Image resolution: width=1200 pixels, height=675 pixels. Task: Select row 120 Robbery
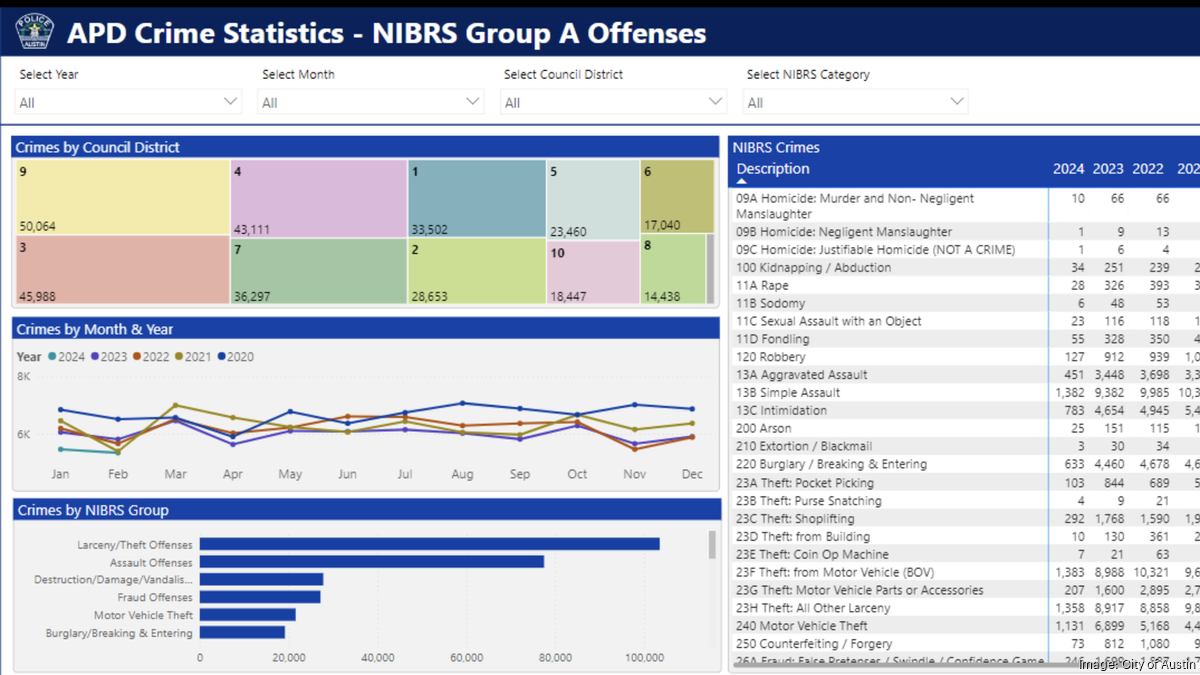point(964,357)
